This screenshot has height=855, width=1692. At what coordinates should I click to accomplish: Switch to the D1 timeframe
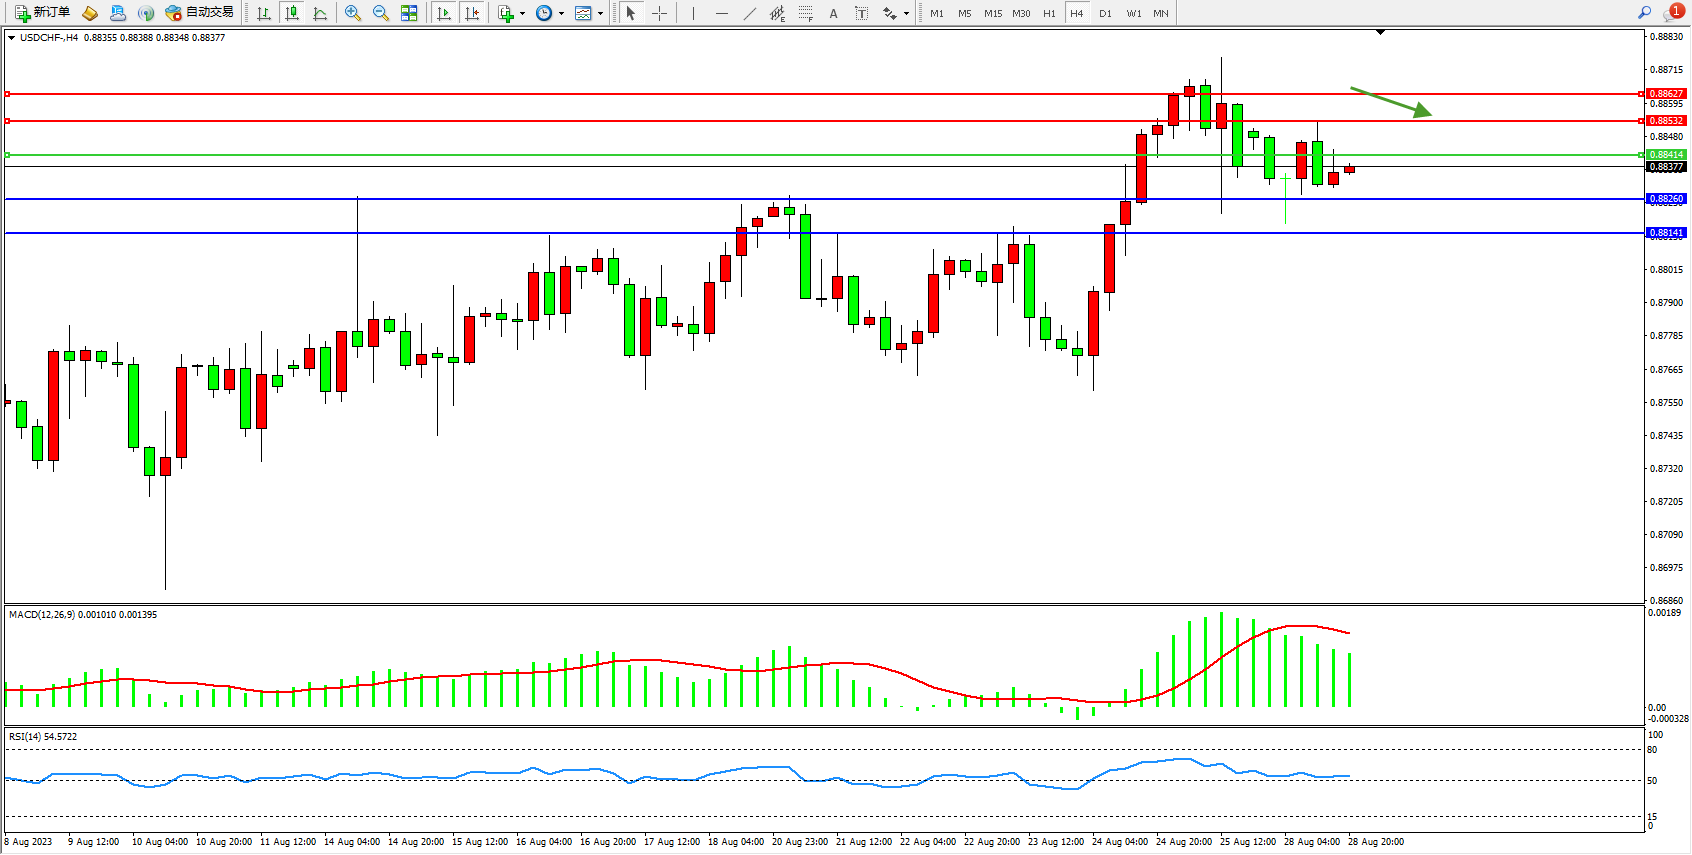(x=1105, y=13)
